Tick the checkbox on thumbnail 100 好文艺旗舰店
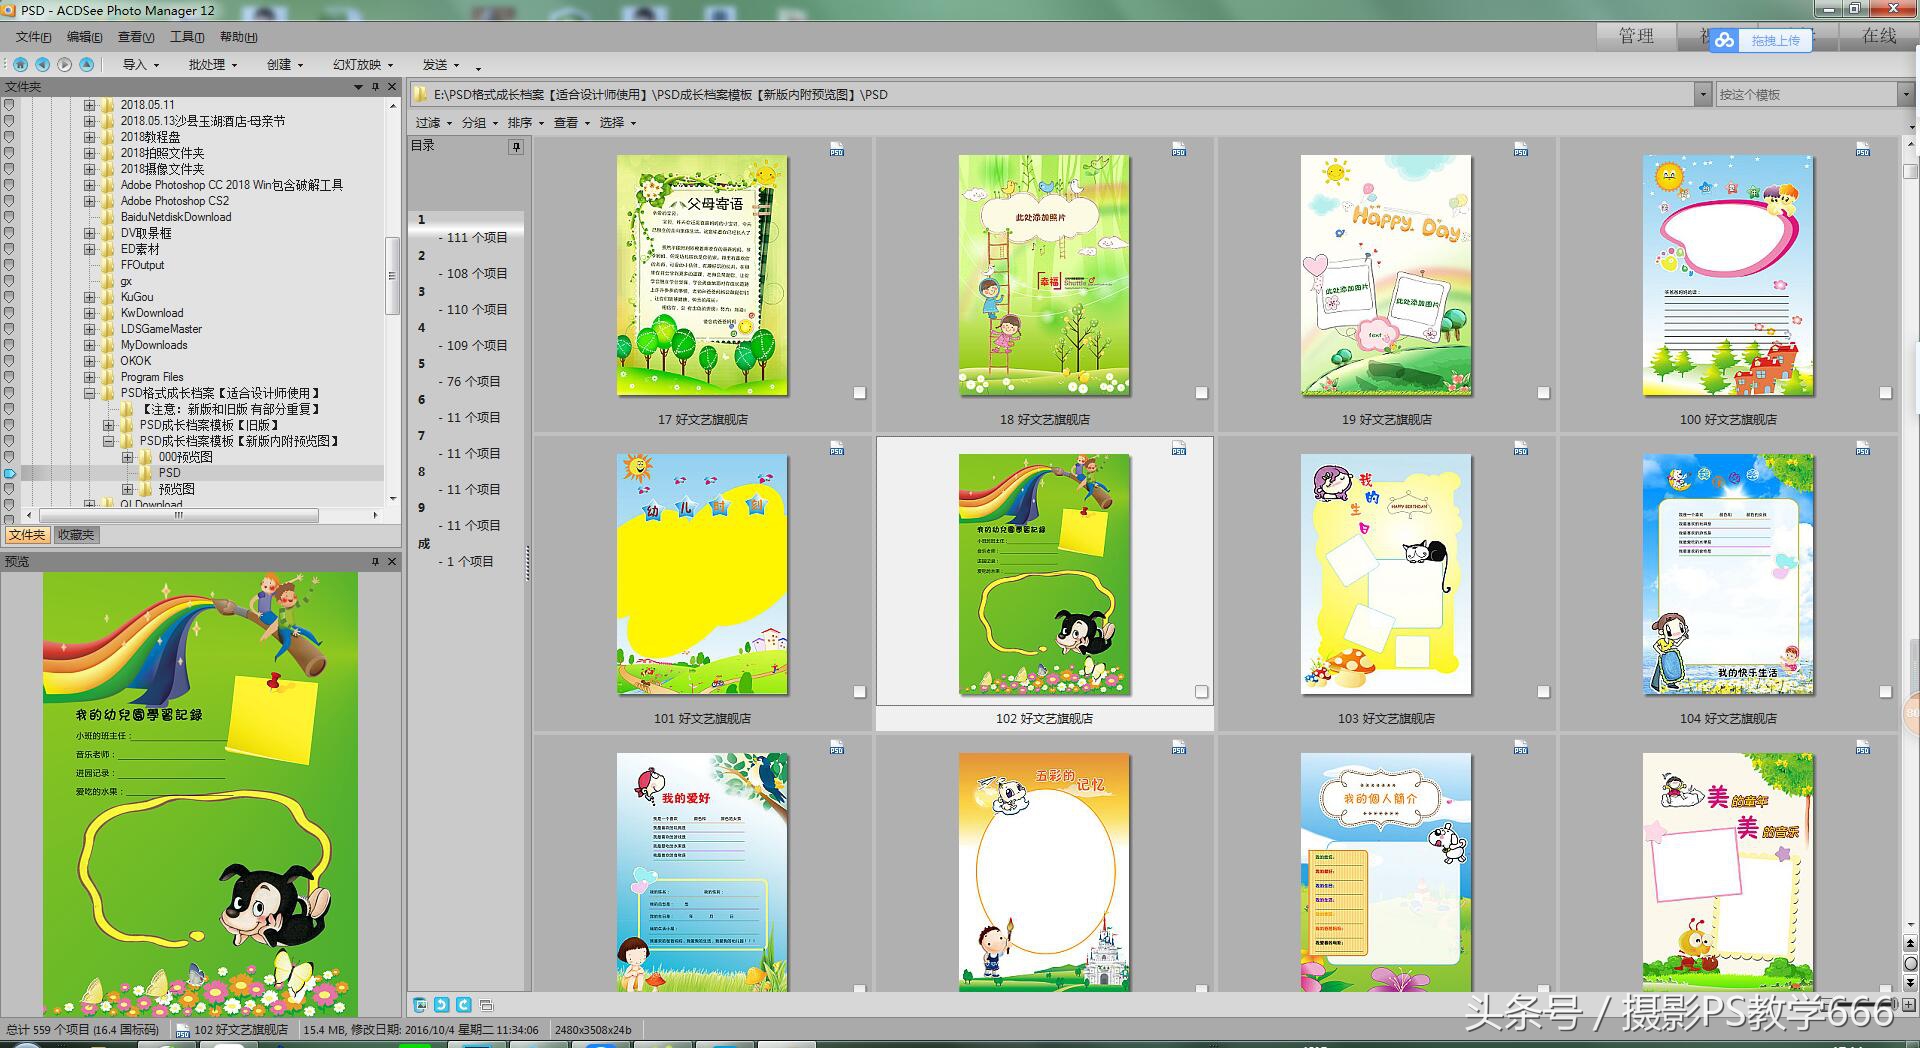This screenshot has width=1920, height=1048. [1885, 393]
